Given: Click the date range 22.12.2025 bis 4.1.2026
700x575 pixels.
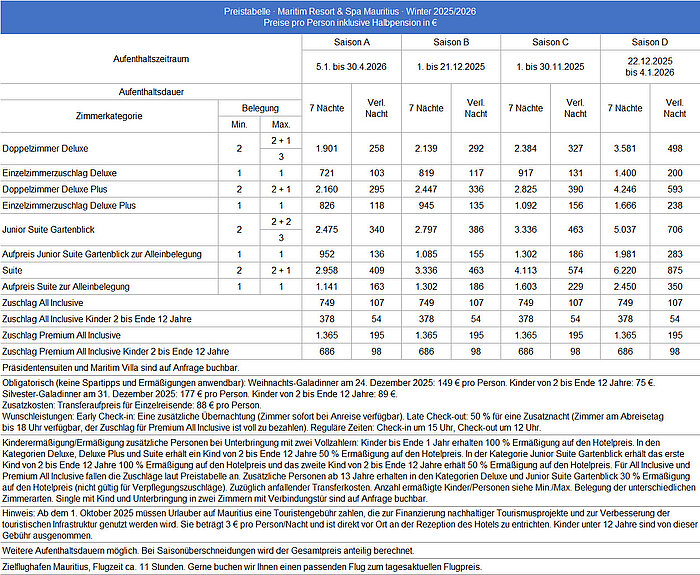Looking at the screenshot, I should (x=650, y=67).
